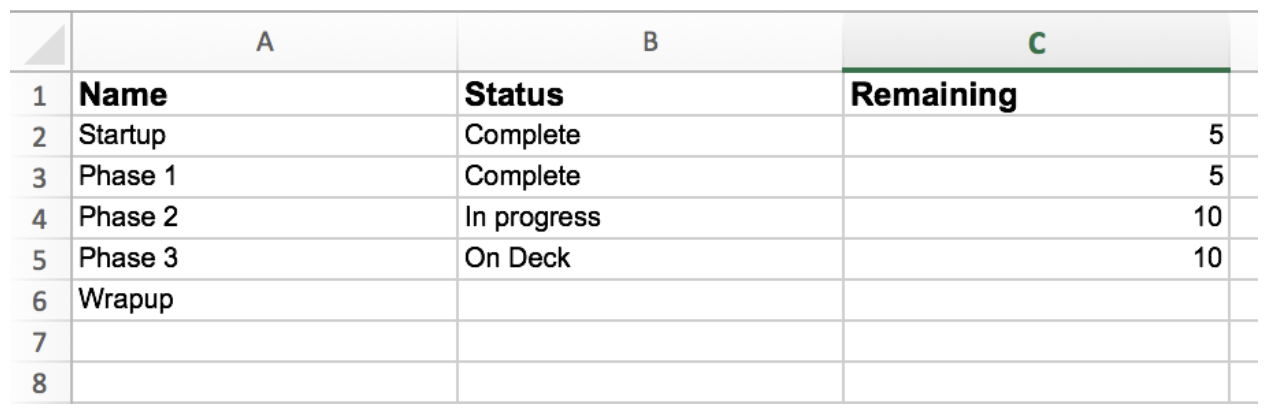Click the empty Status cell beside Wrapup

(650, 299)
